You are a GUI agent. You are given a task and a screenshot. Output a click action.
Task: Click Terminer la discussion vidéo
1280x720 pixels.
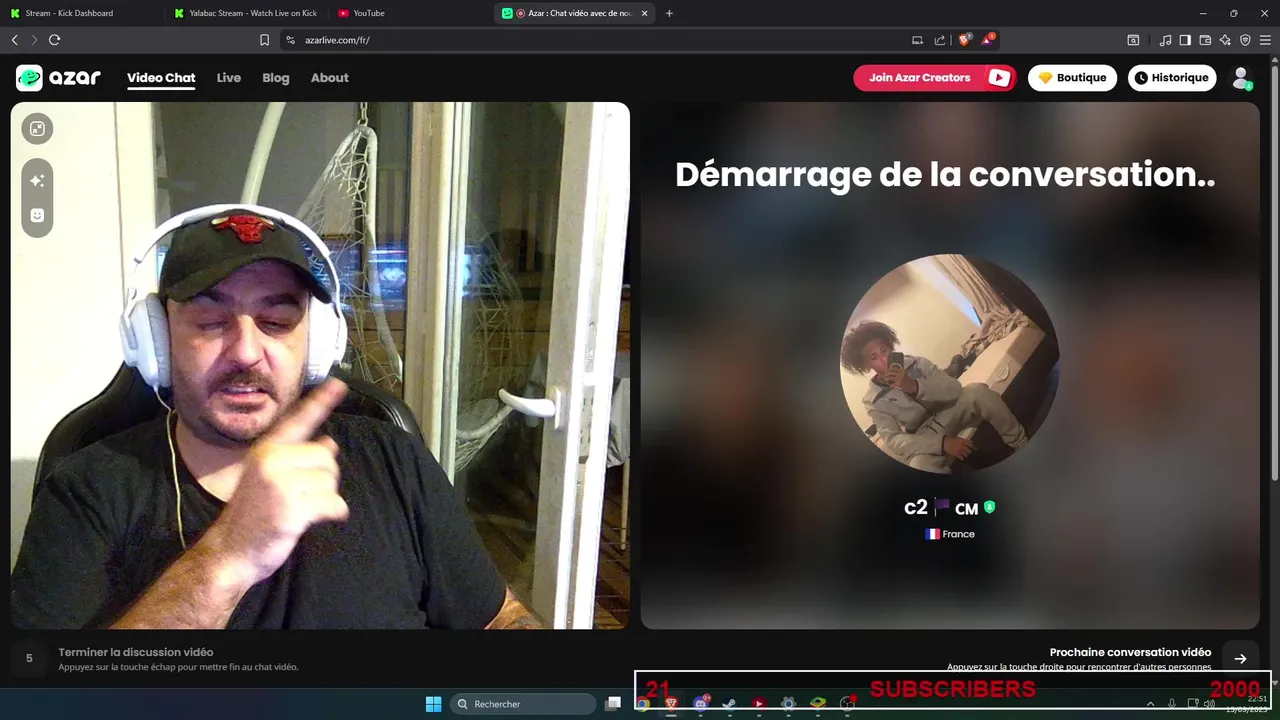click(x=136, y=652)
